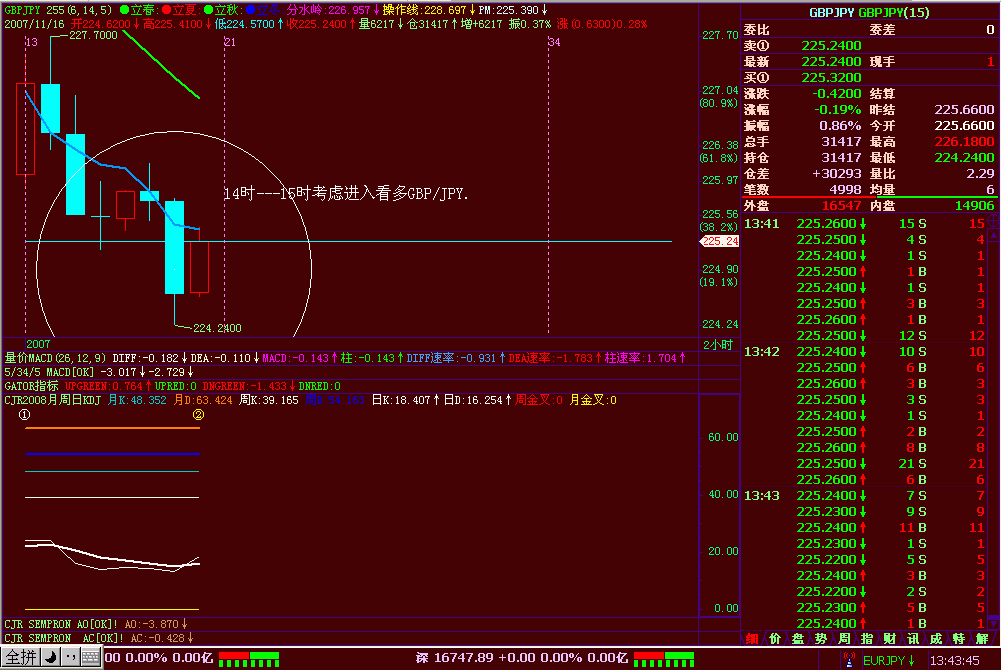Switch to the 特 tab

point(958,639)
